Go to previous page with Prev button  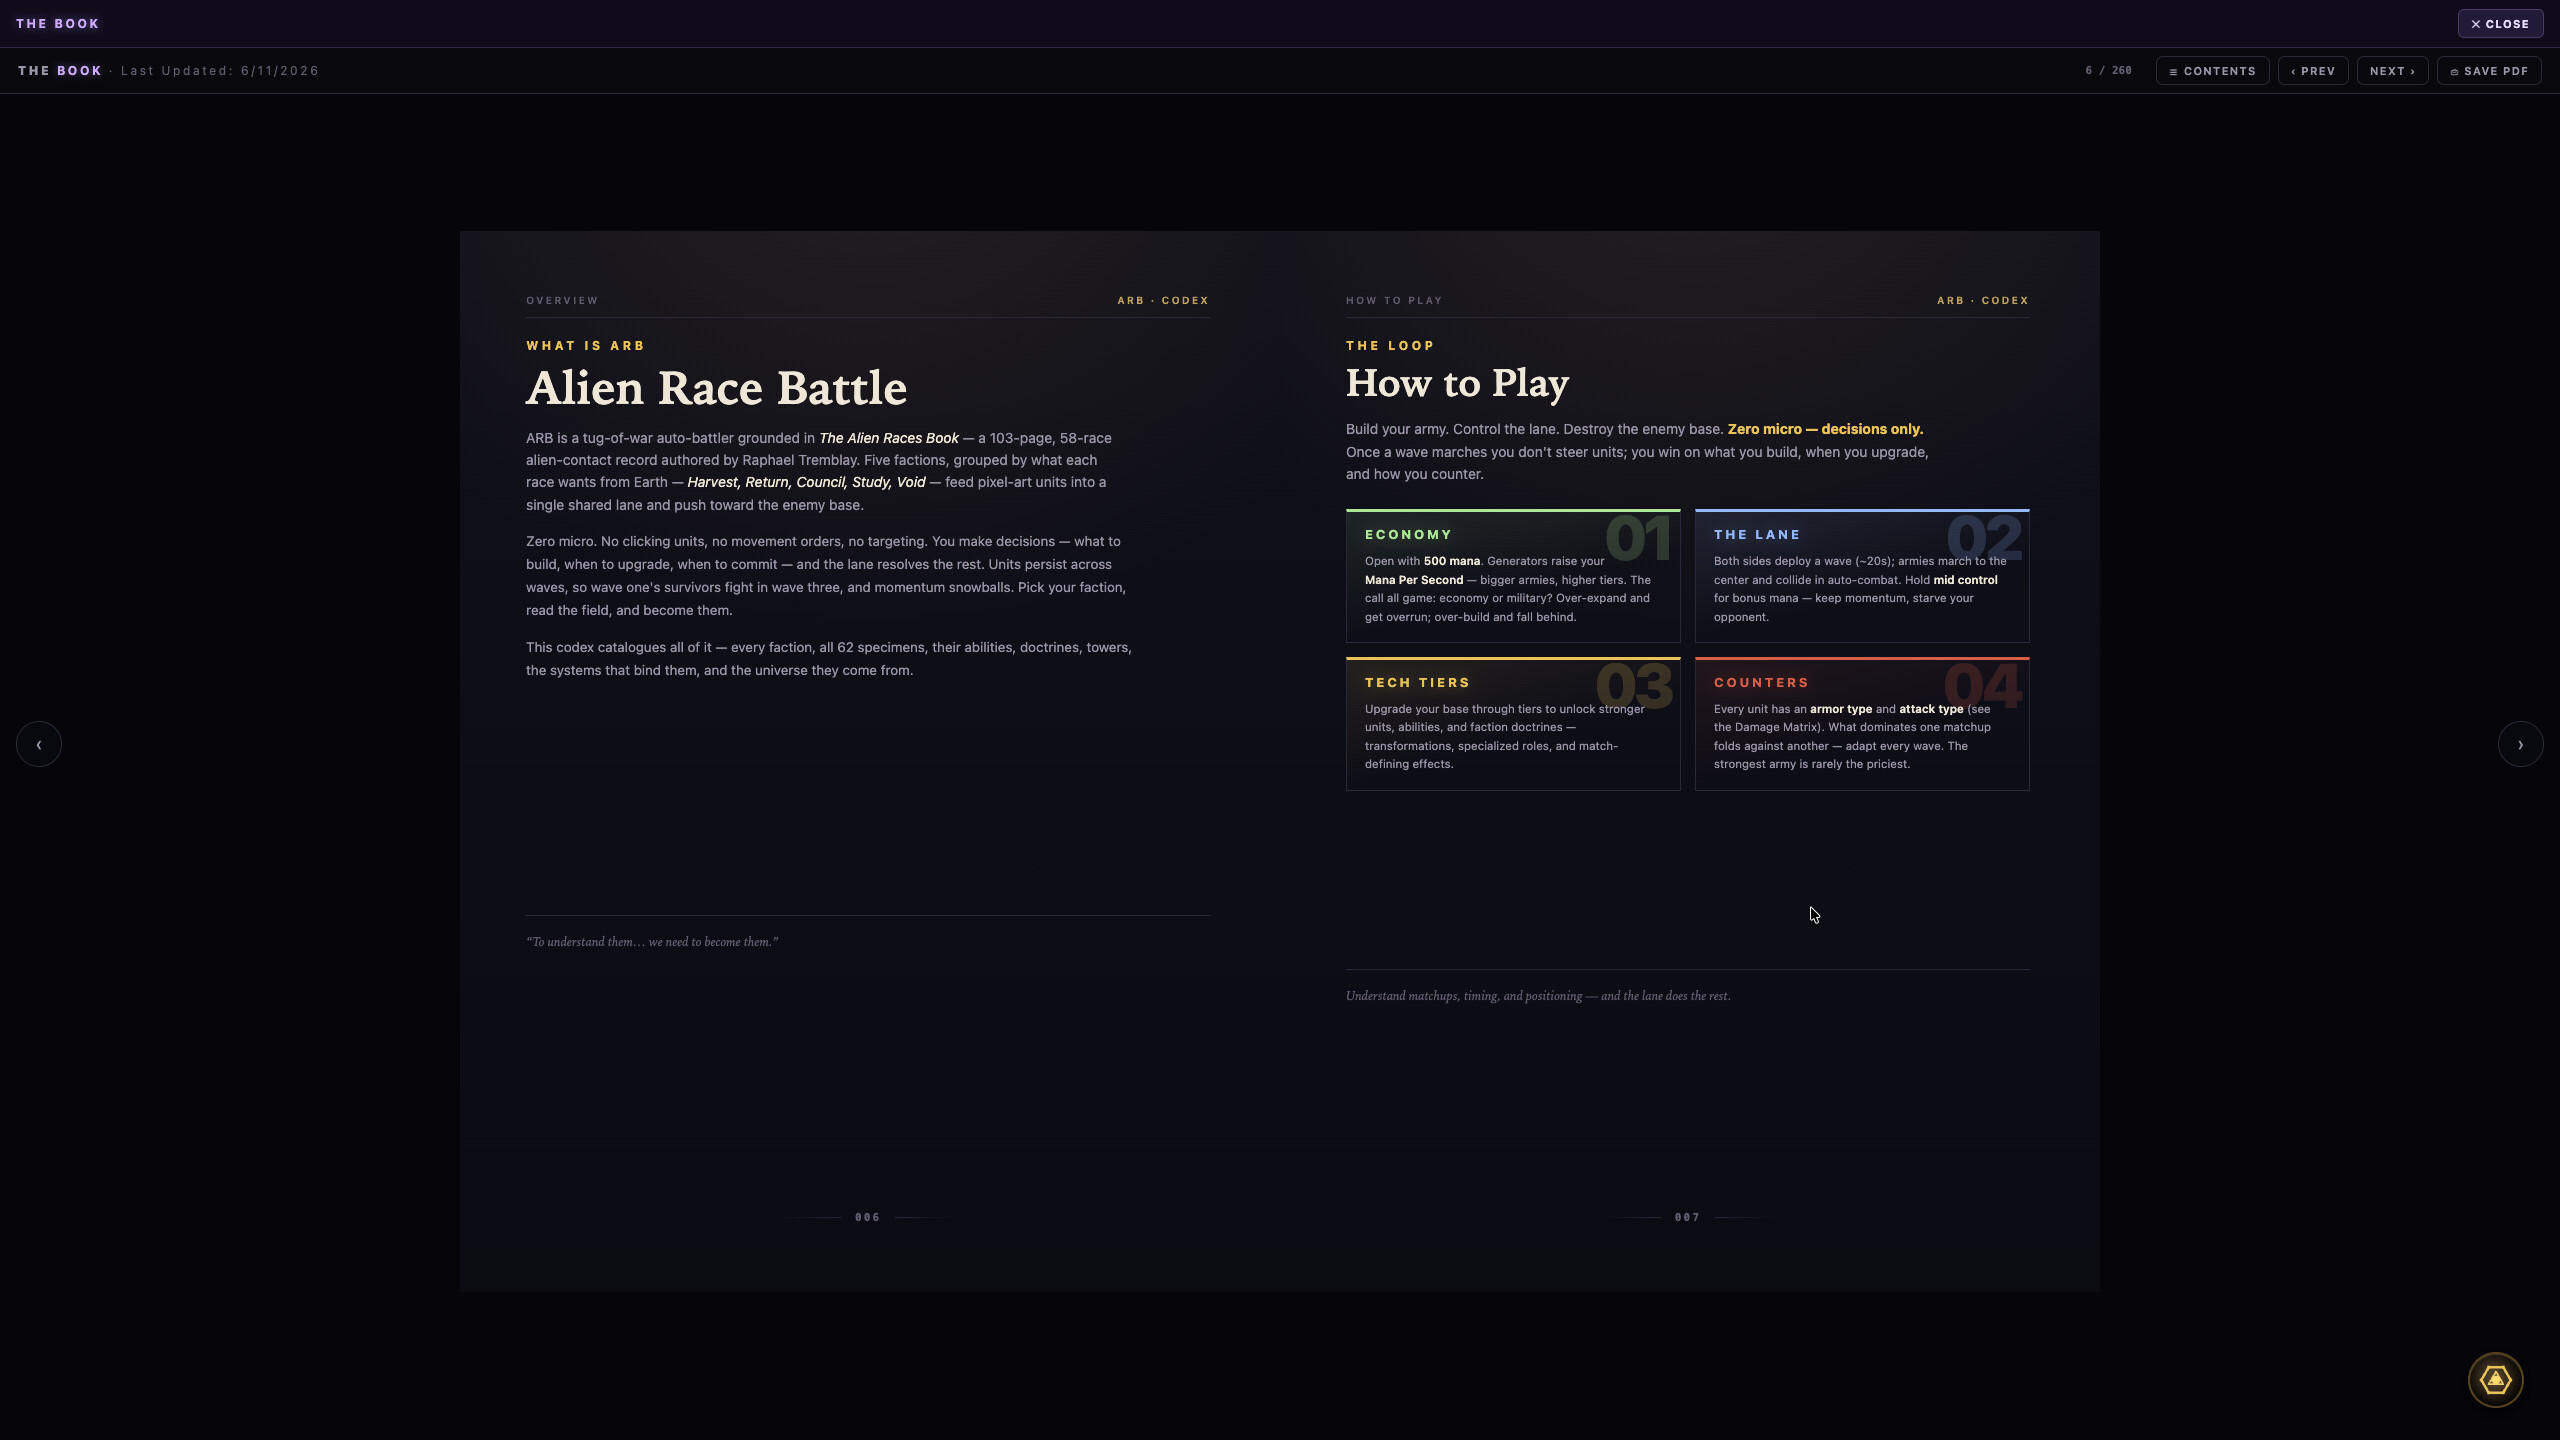pos(2313,71)
